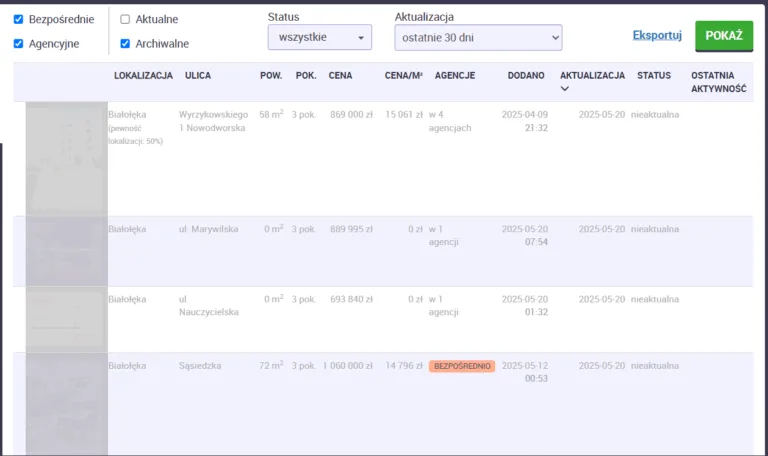Image resolution: width=768 pixels, height=456 pixels.
Task: Open thumbnail of the ul. Nauczycielska listing
Action: pos(66,319)
